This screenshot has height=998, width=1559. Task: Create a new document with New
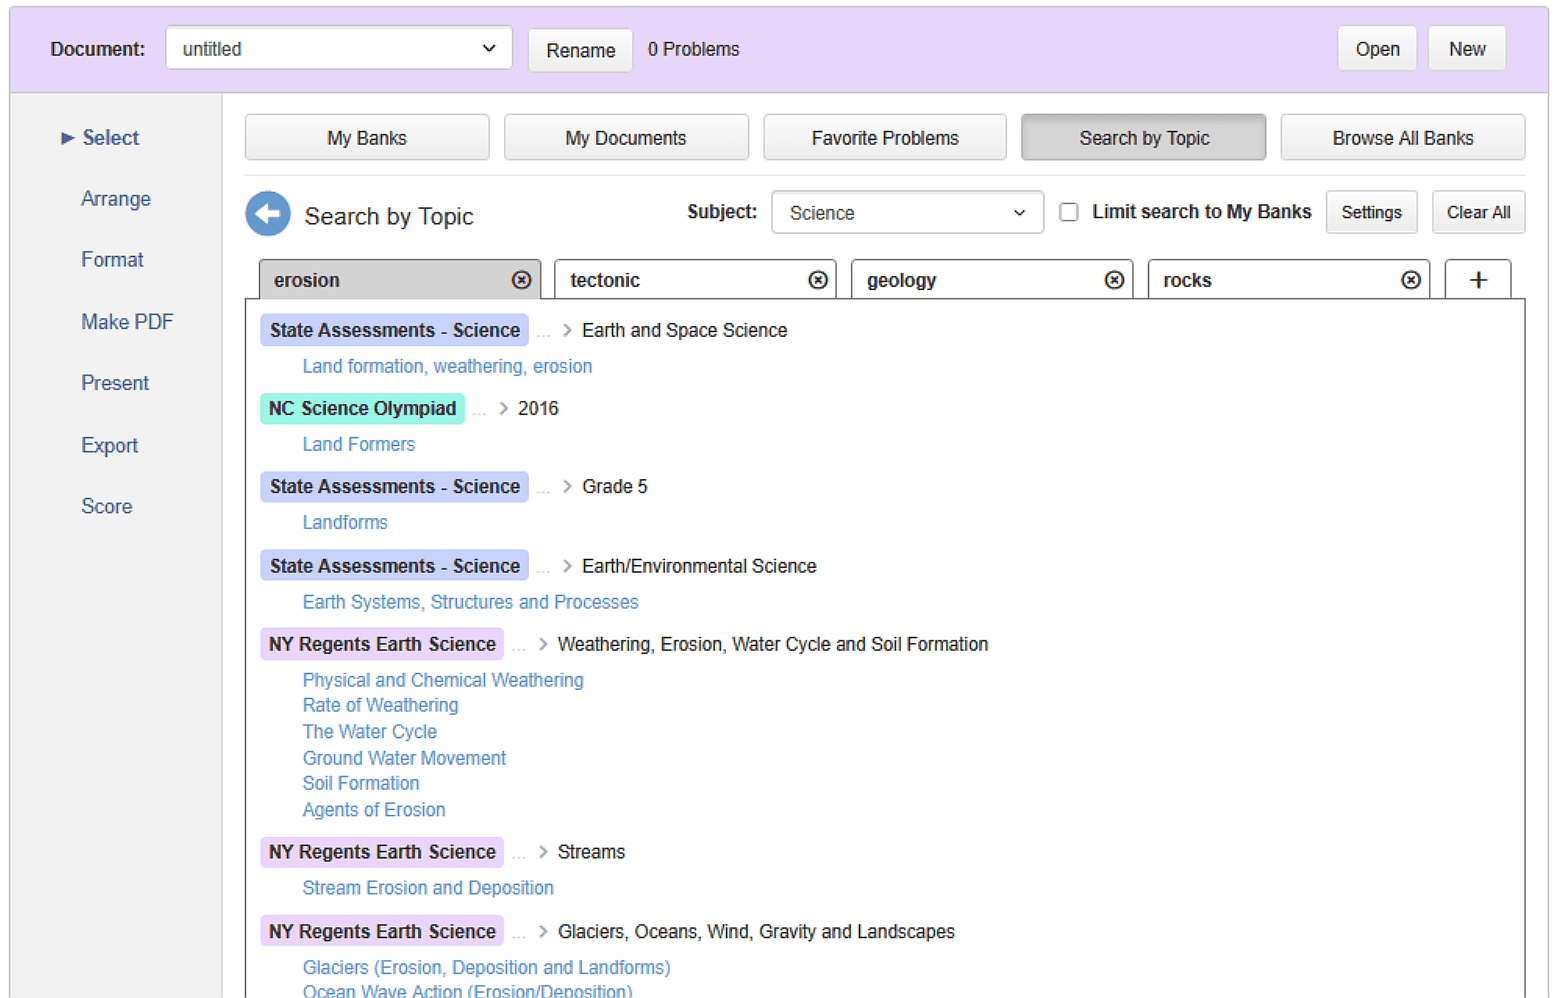click(x=1466, y=47)
